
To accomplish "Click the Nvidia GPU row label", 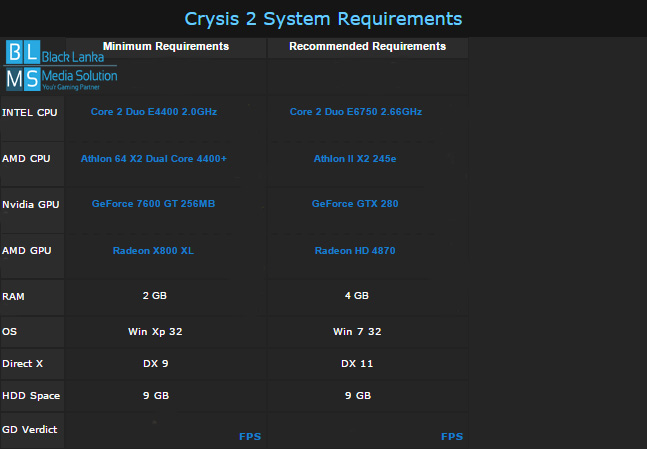I will point(31,205).
